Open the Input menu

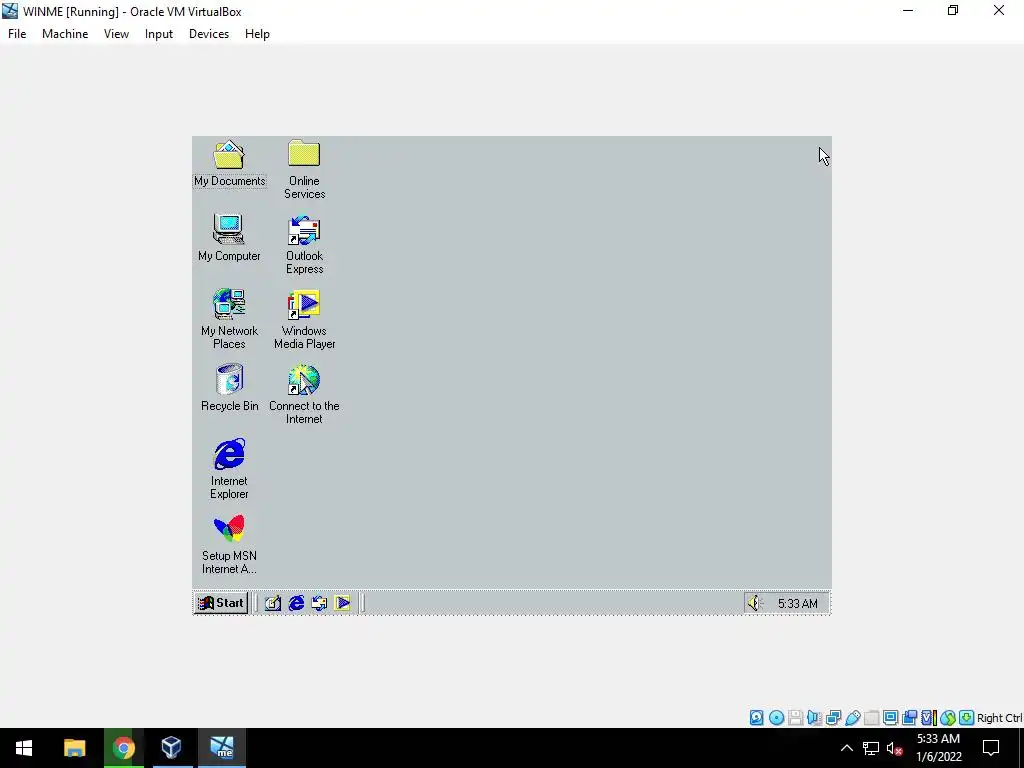(x=159, y=34)
